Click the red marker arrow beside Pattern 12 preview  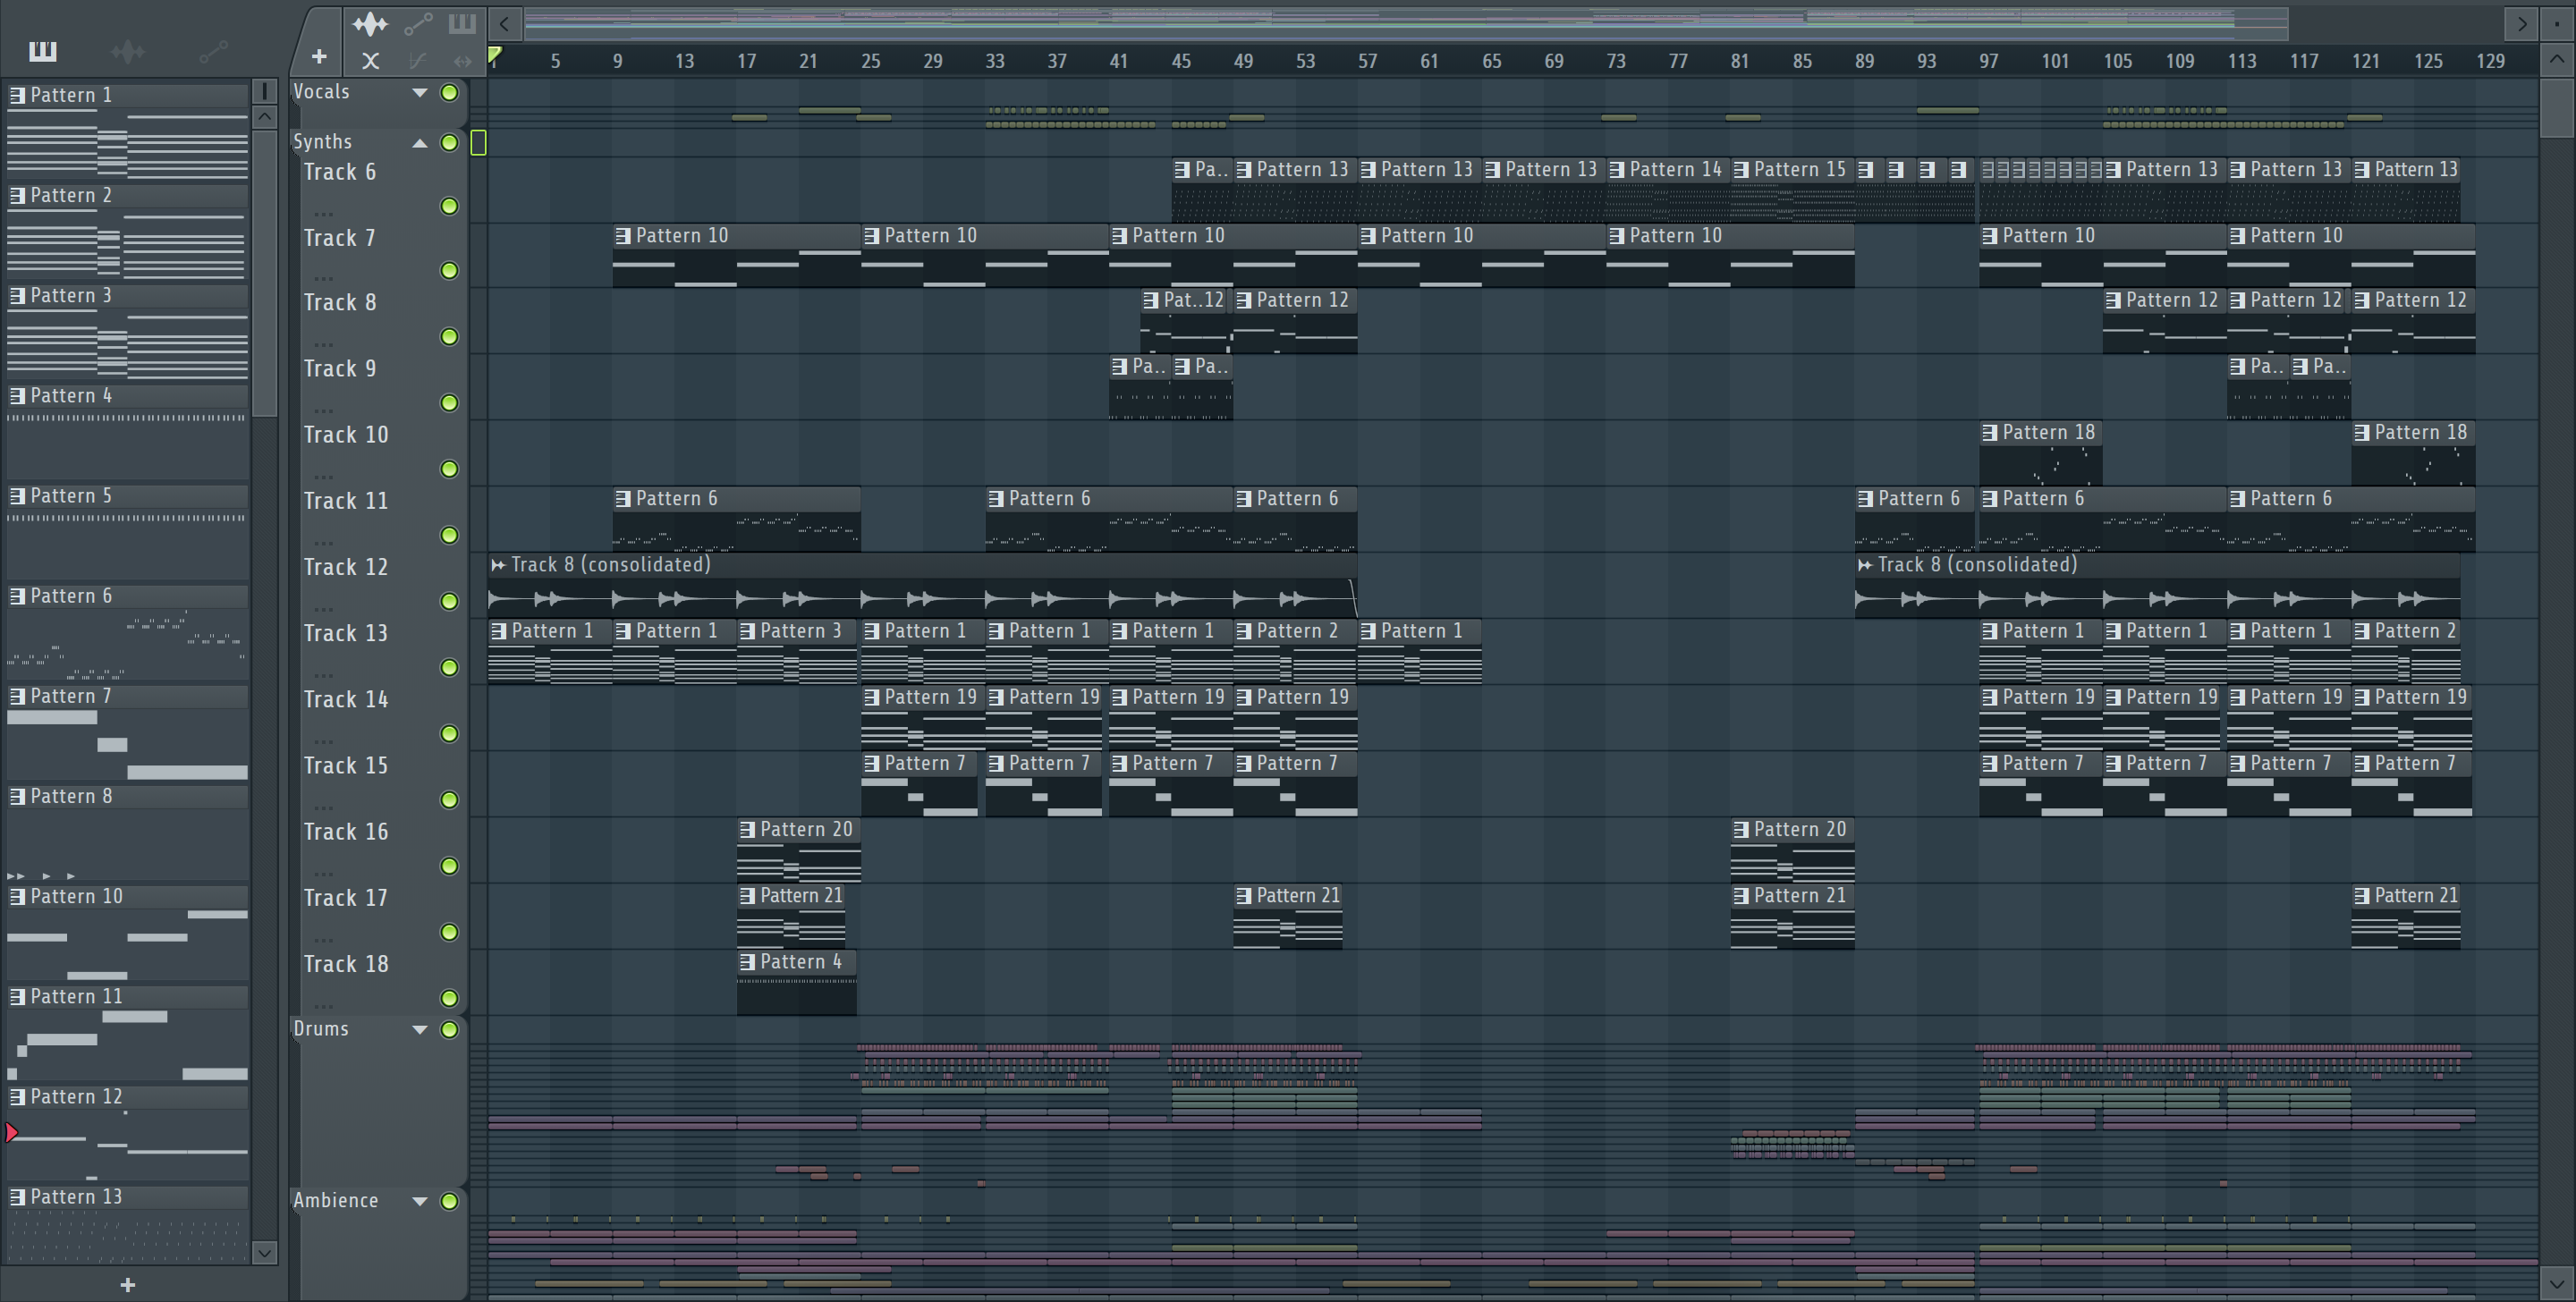(x=12, y=1132)
